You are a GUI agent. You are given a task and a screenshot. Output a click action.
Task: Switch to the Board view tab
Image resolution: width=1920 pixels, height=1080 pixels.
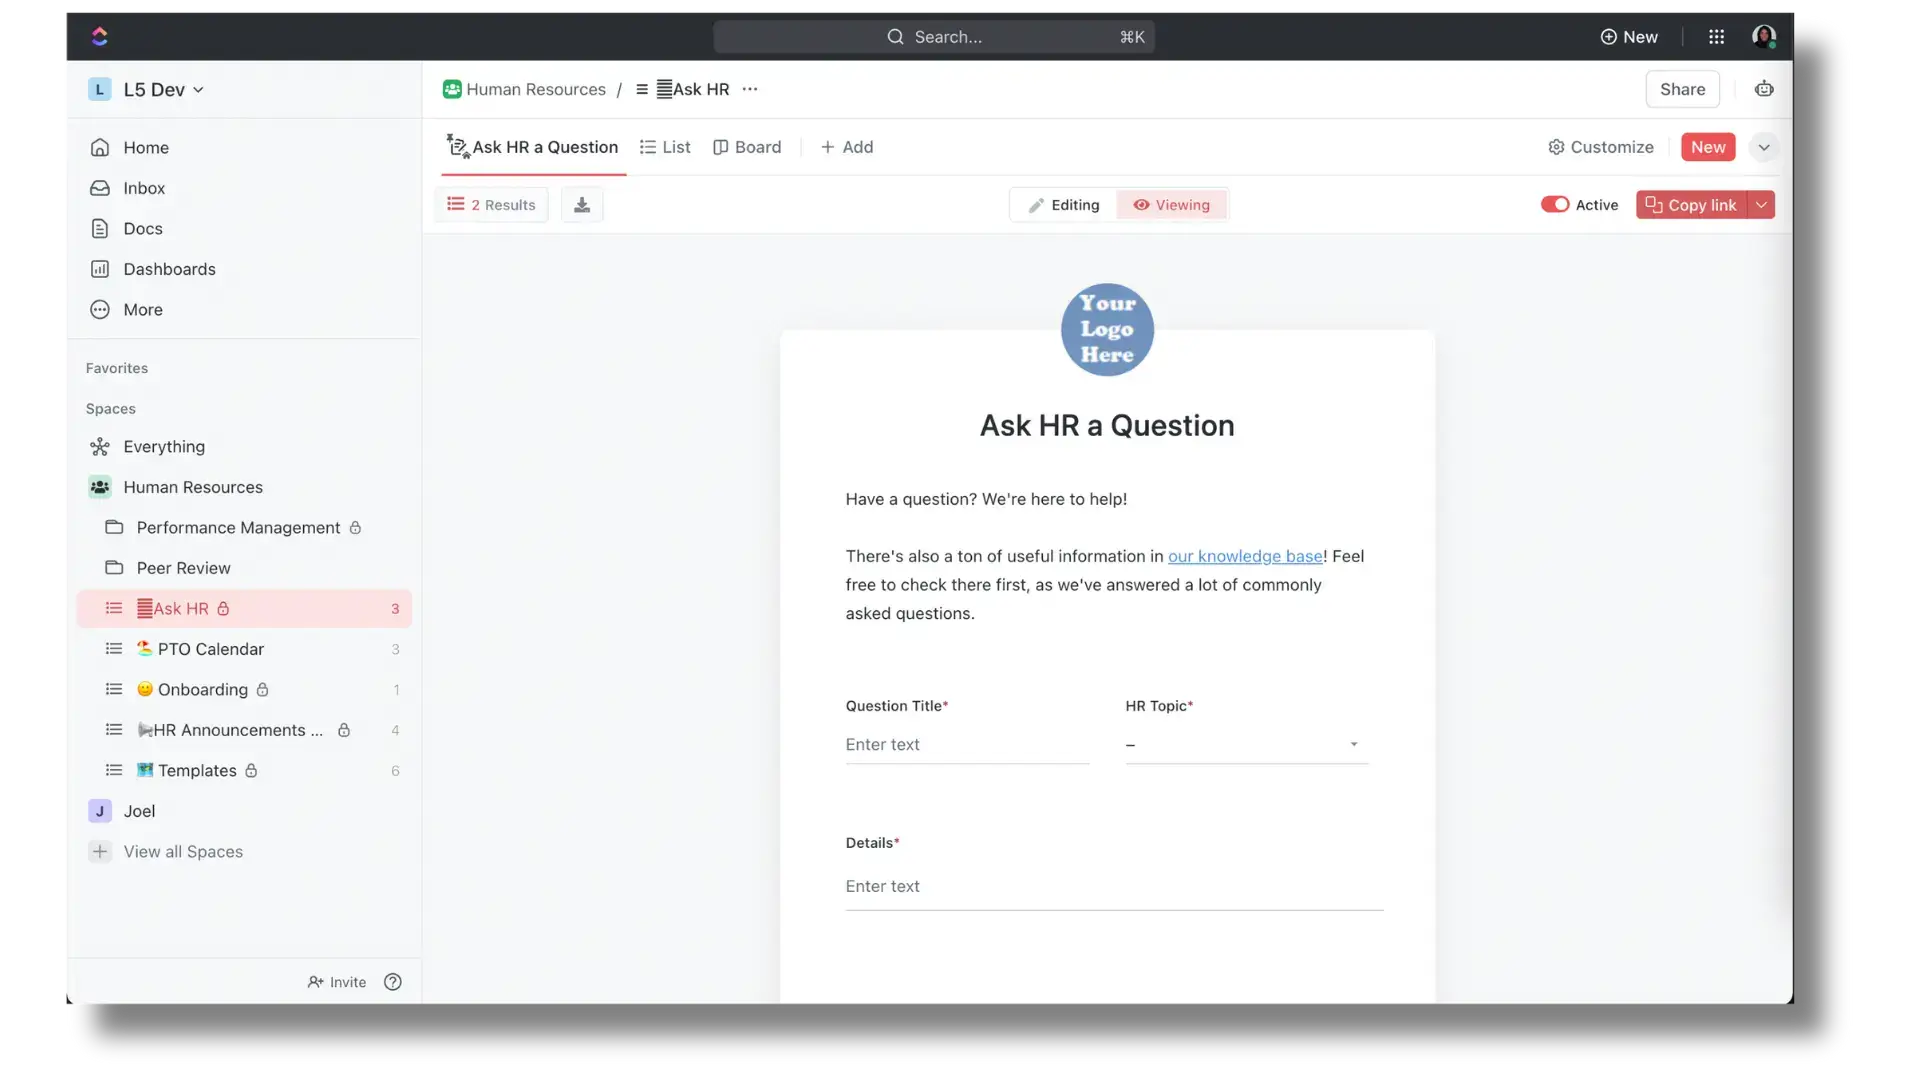tap(747, 147)
